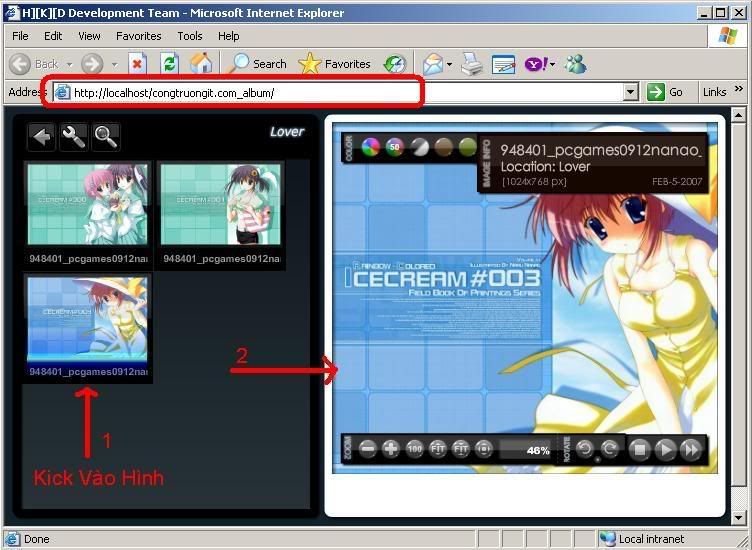This screenshot has width=752, height=550.
Task: Fast-forward the slideshow
Action: pyautogui.click(x=691, y=450)
